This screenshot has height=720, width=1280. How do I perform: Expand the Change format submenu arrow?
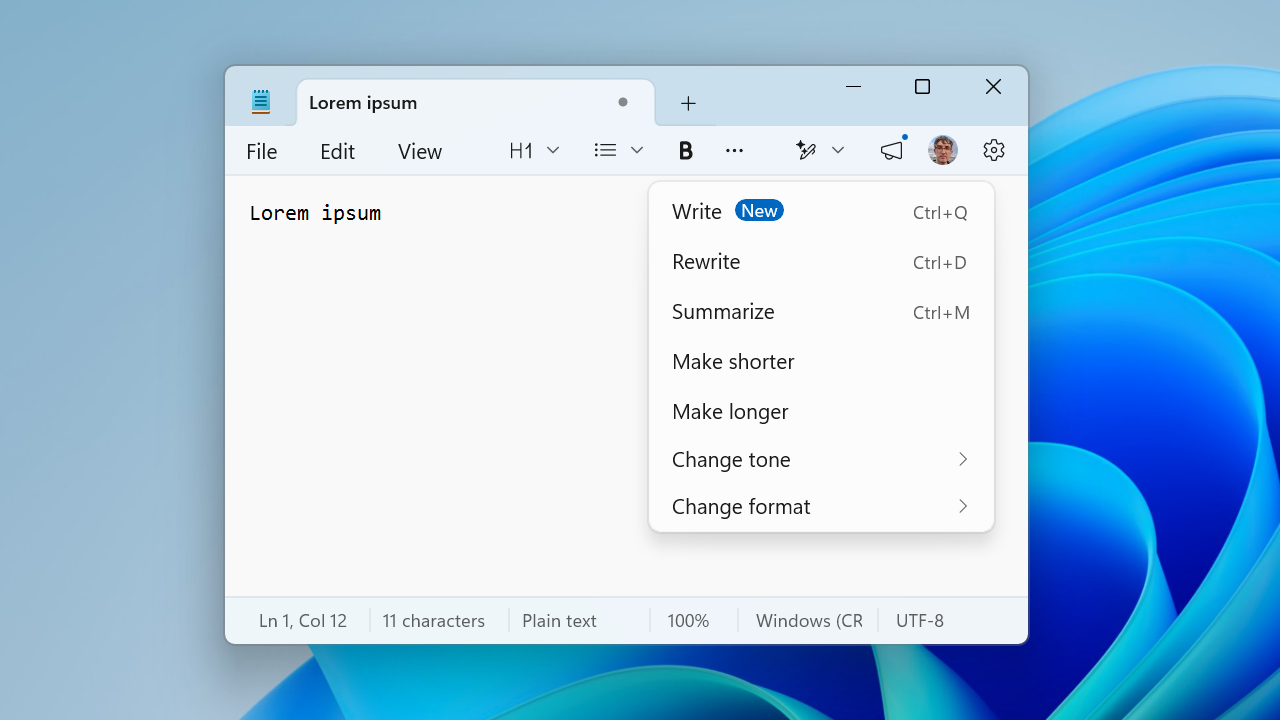point(963,506)
